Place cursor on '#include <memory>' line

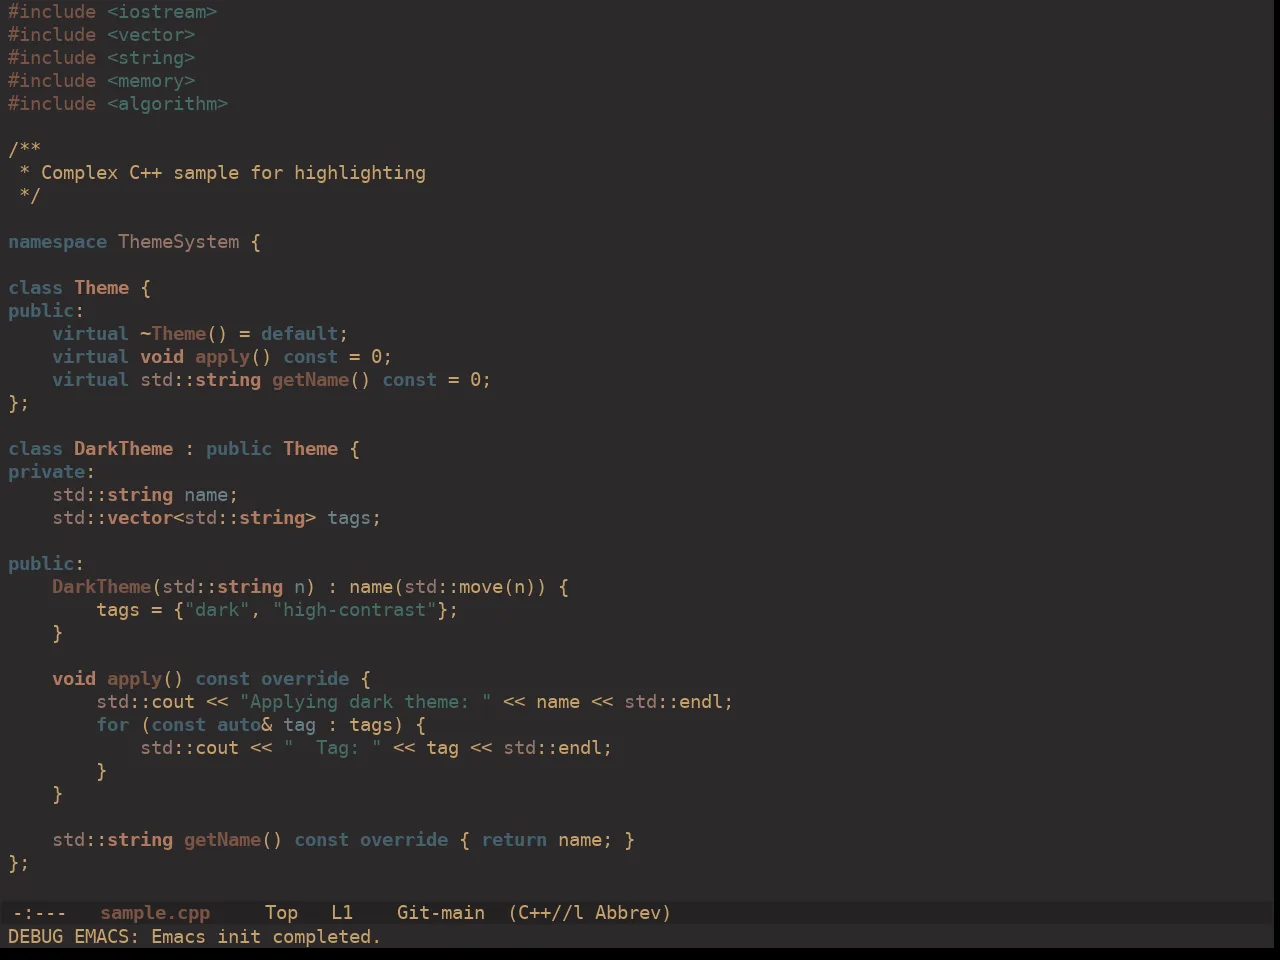[x=102, y=81]
